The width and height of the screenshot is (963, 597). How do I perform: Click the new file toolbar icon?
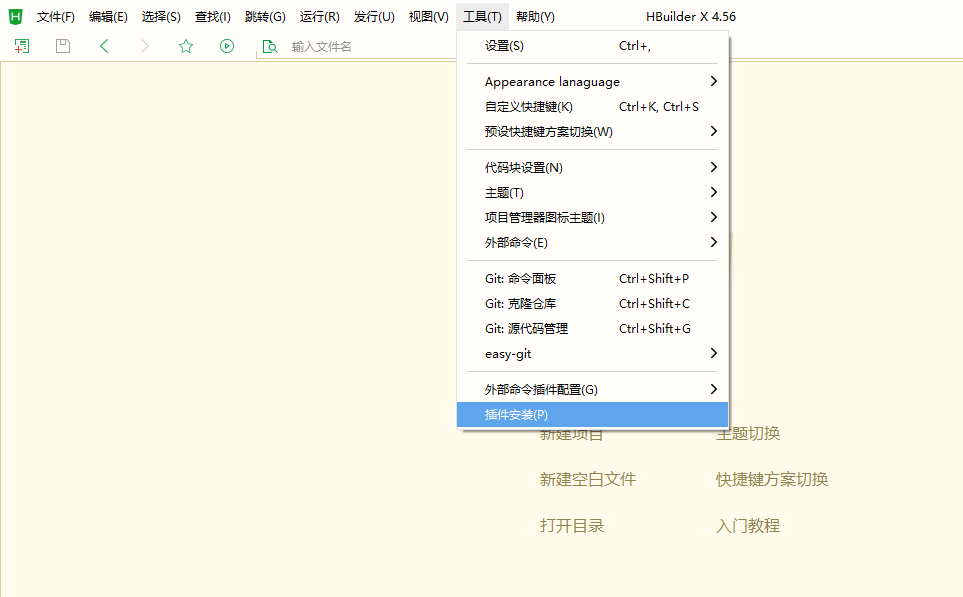pos(22,46)
